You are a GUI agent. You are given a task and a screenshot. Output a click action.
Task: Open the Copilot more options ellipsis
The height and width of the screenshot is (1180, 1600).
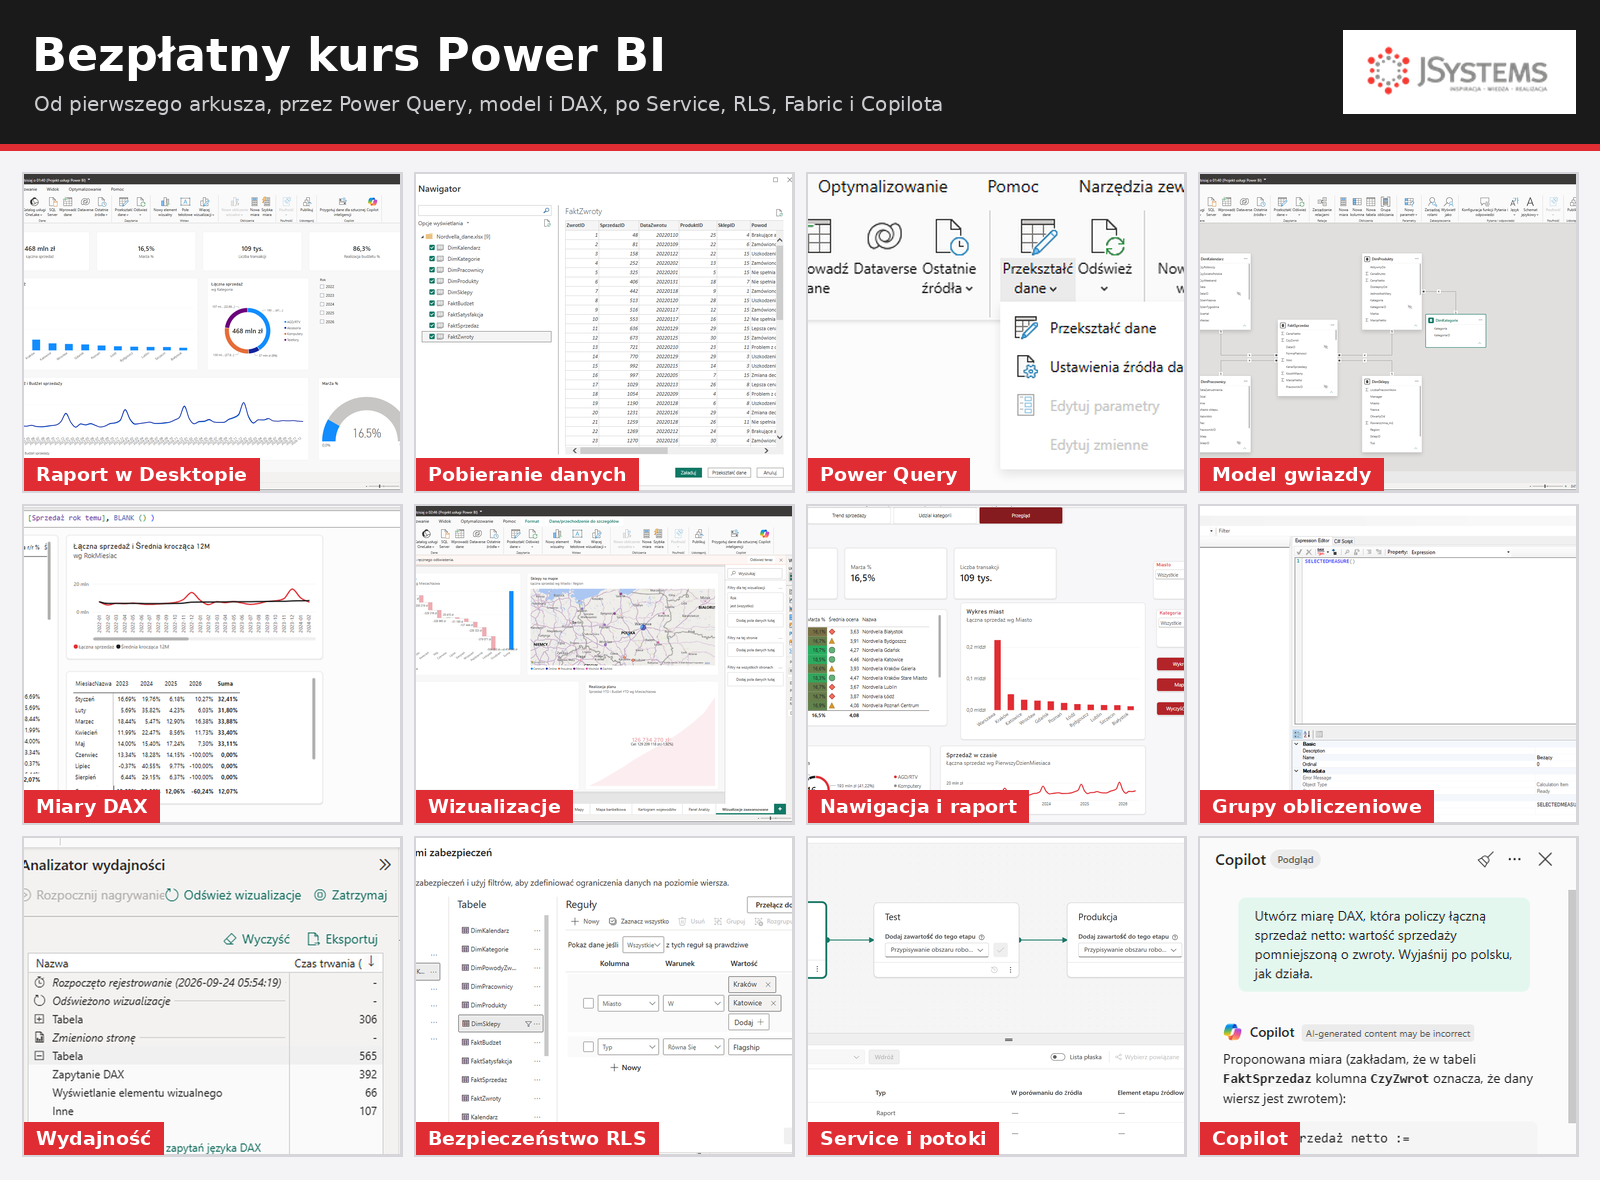pos(1515,859)
